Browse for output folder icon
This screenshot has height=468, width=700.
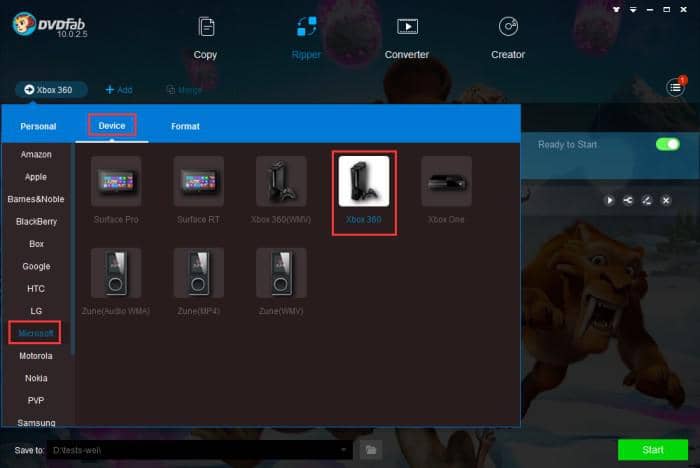pos(371,450)
